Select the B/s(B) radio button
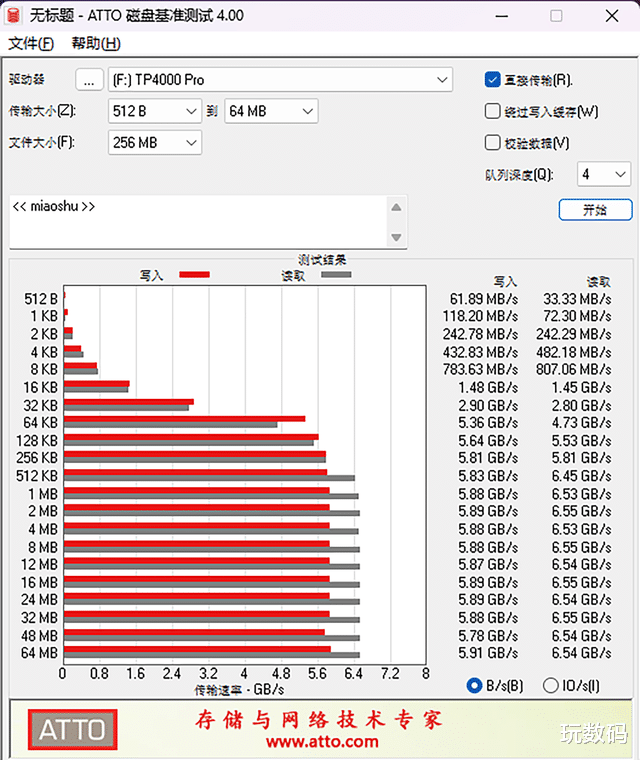Viewport: 640px width, 760px height. (474, 685)
